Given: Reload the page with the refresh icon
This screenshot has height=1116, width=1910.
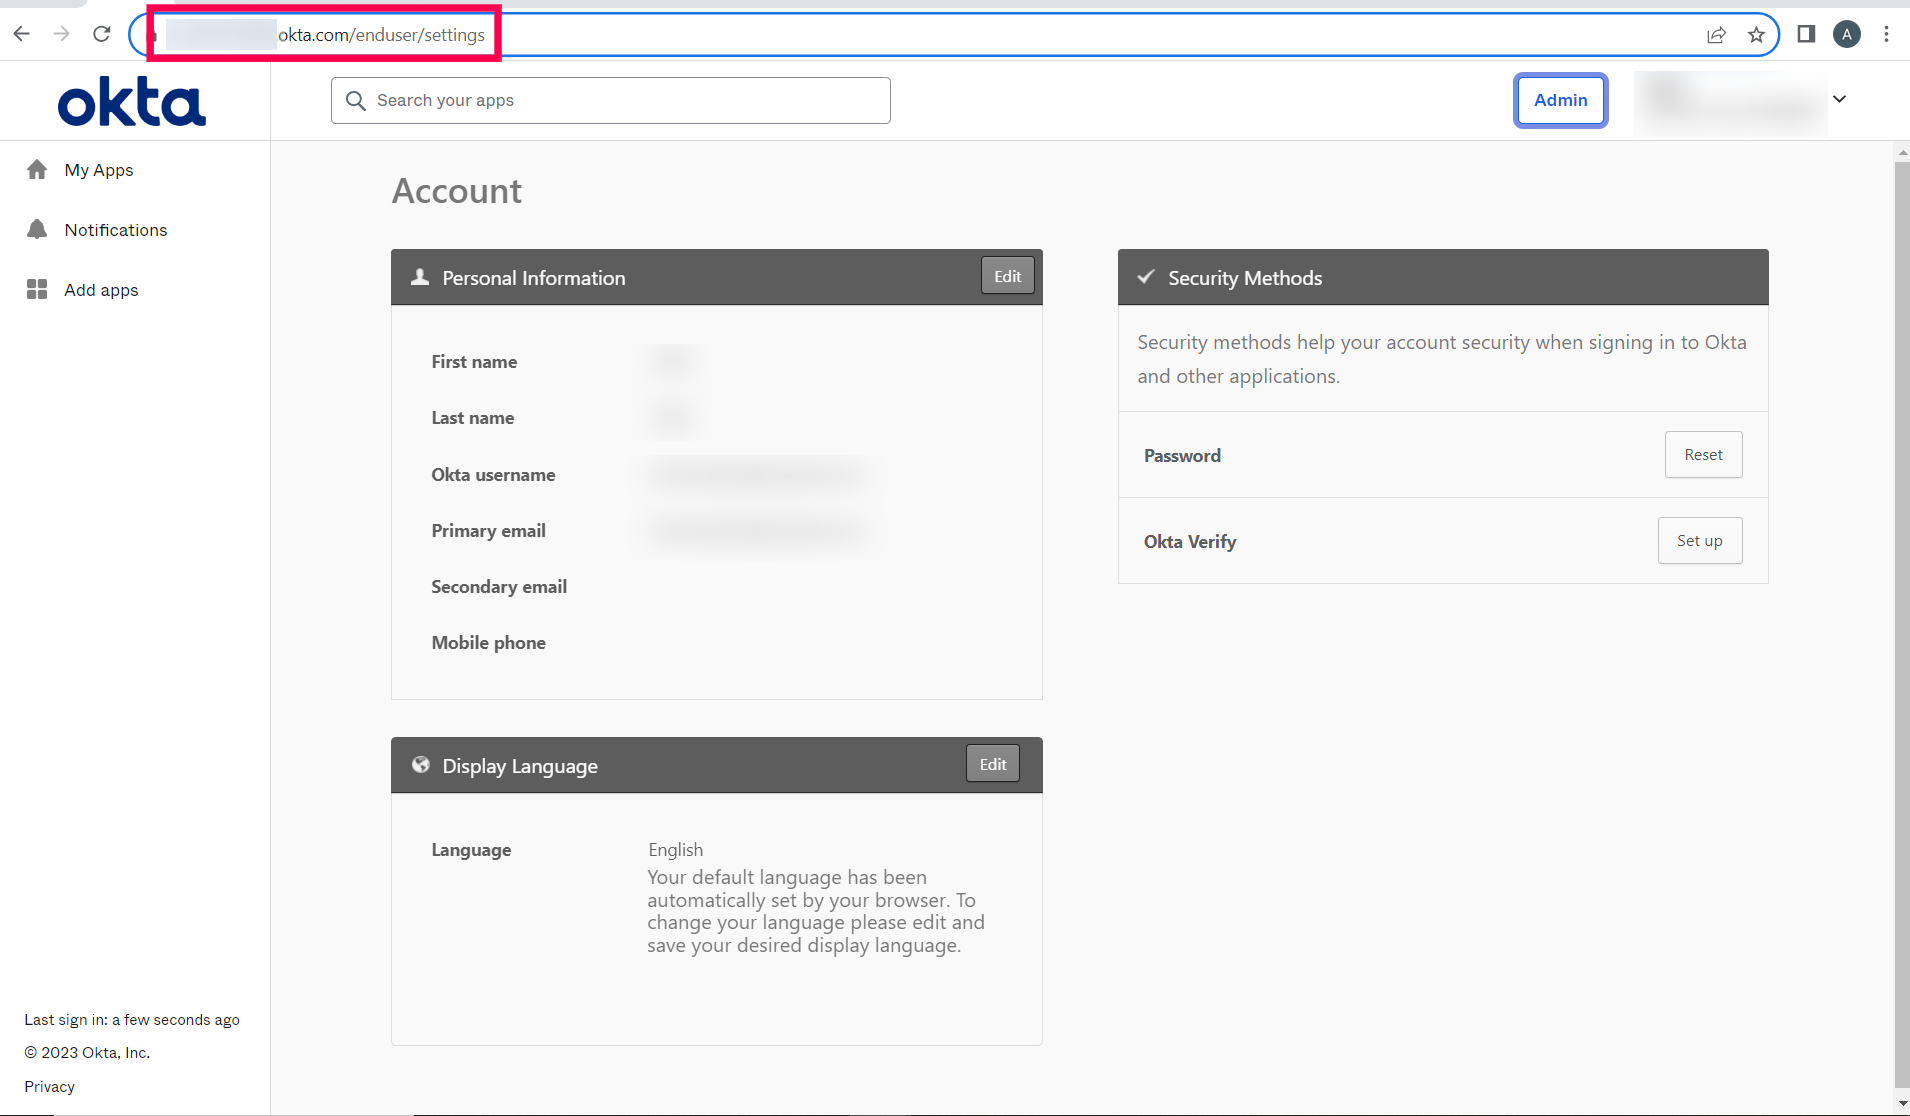Looking at the screenshot, I should pyautogui.click(x=102, y=34).
